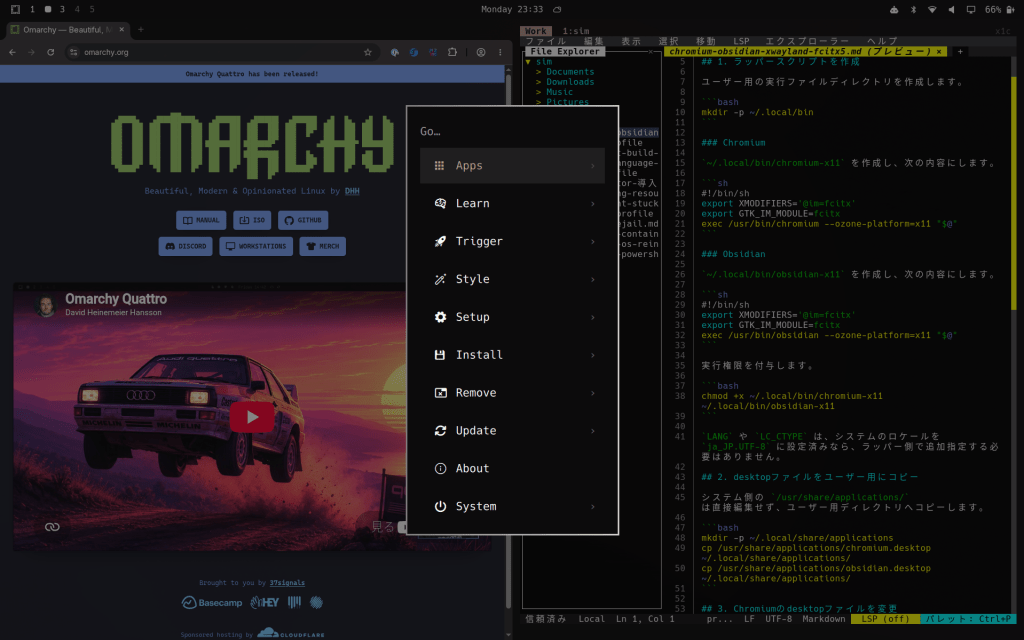Follow the DHH link
Viewport: 1024px width, 640px height.
point(352,191)
